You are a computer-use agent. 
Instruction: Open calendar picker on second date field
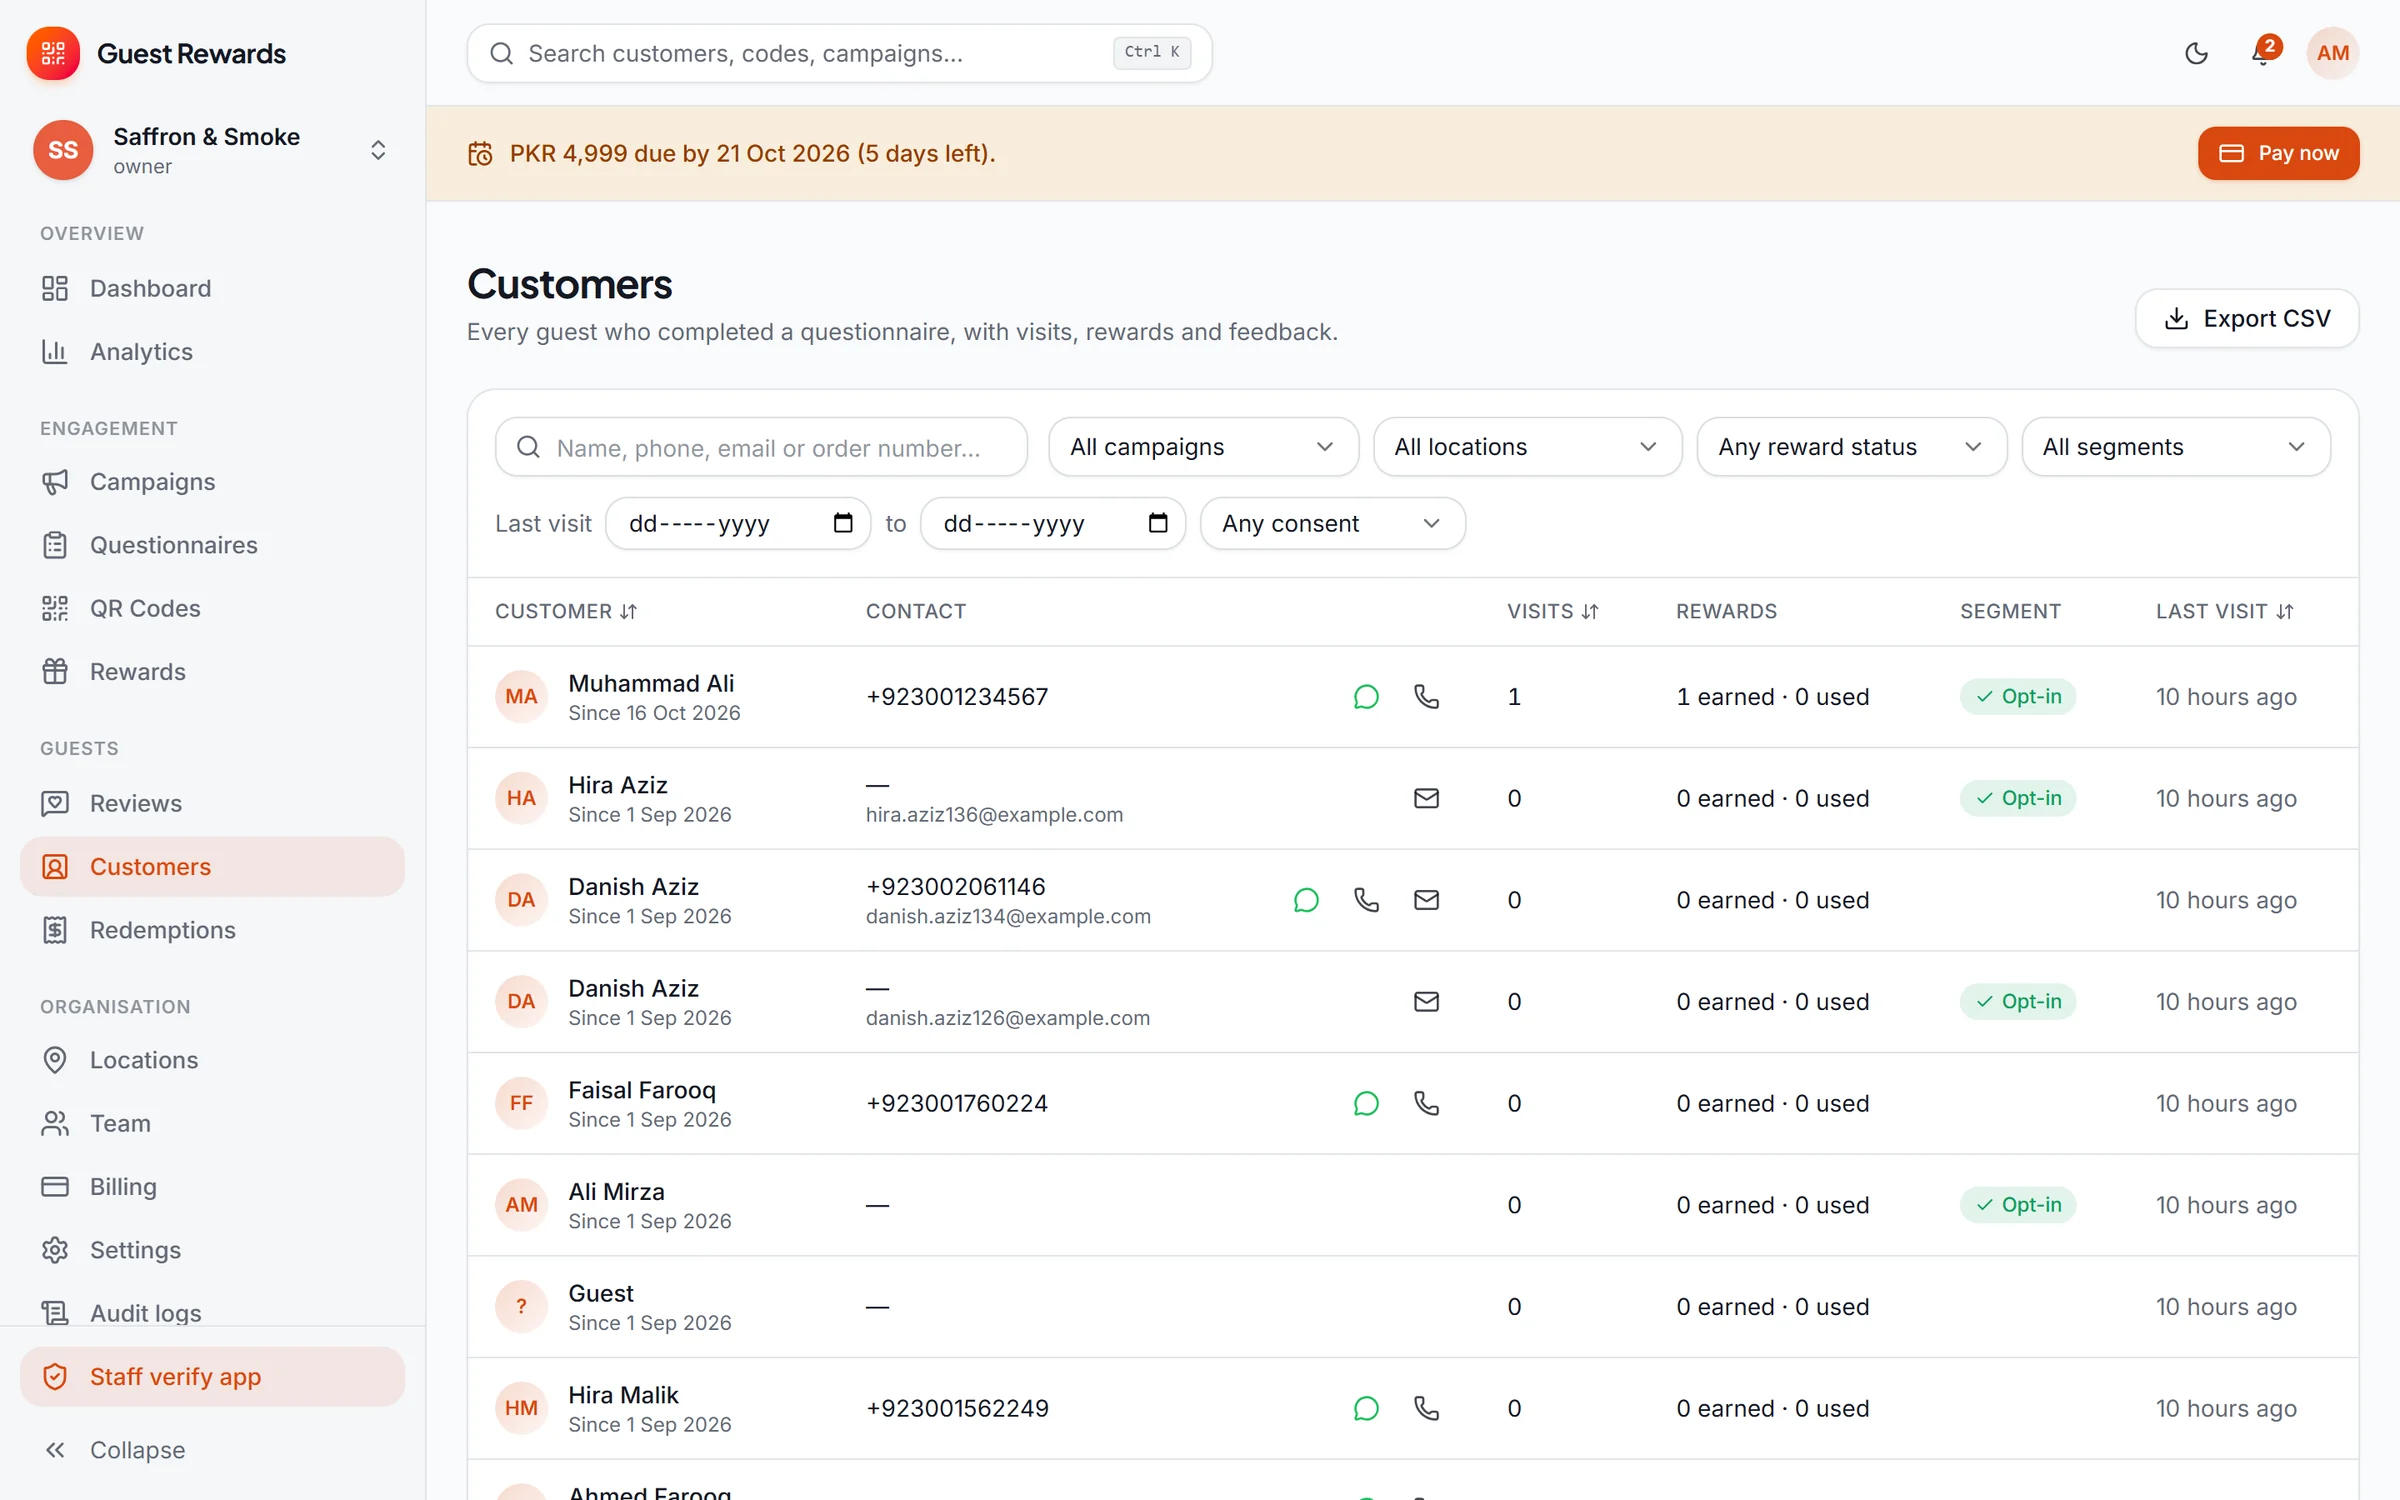[x=1158, y=523]
